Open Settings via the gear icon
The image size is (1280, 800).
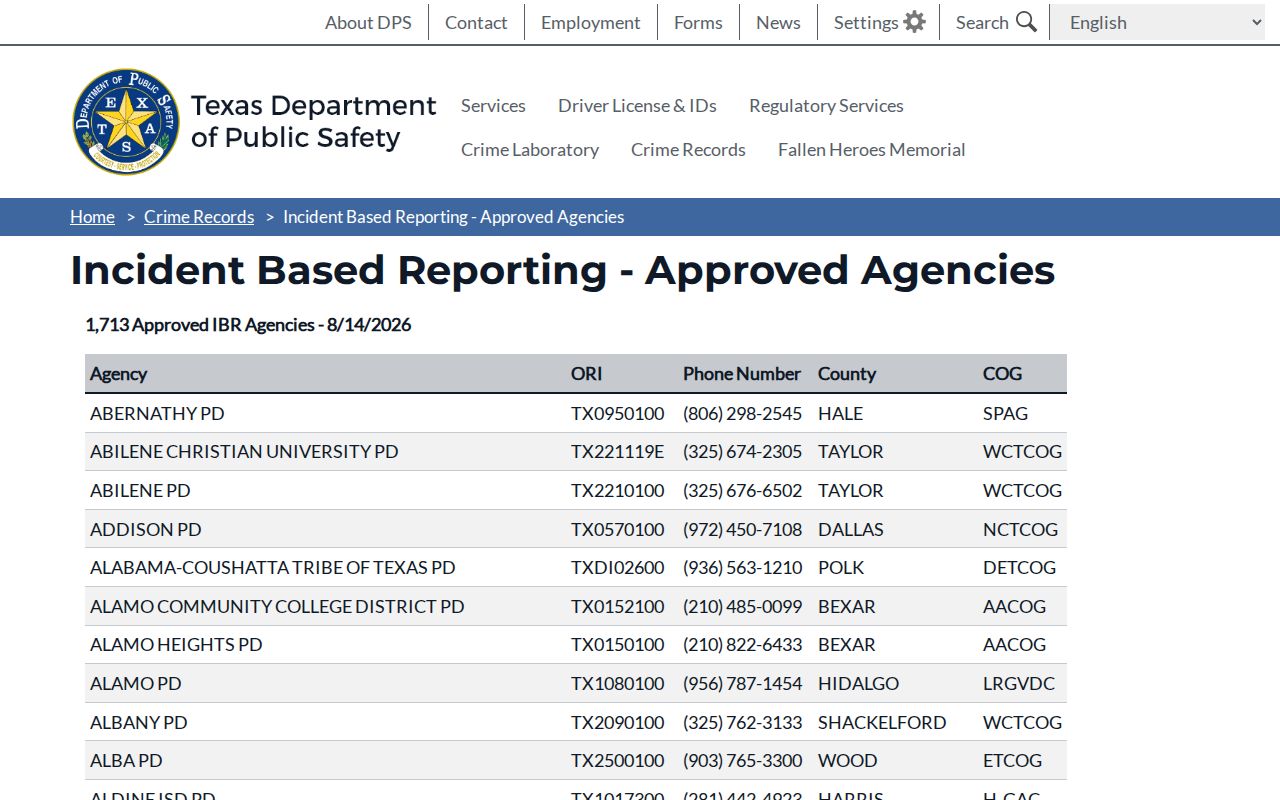click(x=914, y=22)
